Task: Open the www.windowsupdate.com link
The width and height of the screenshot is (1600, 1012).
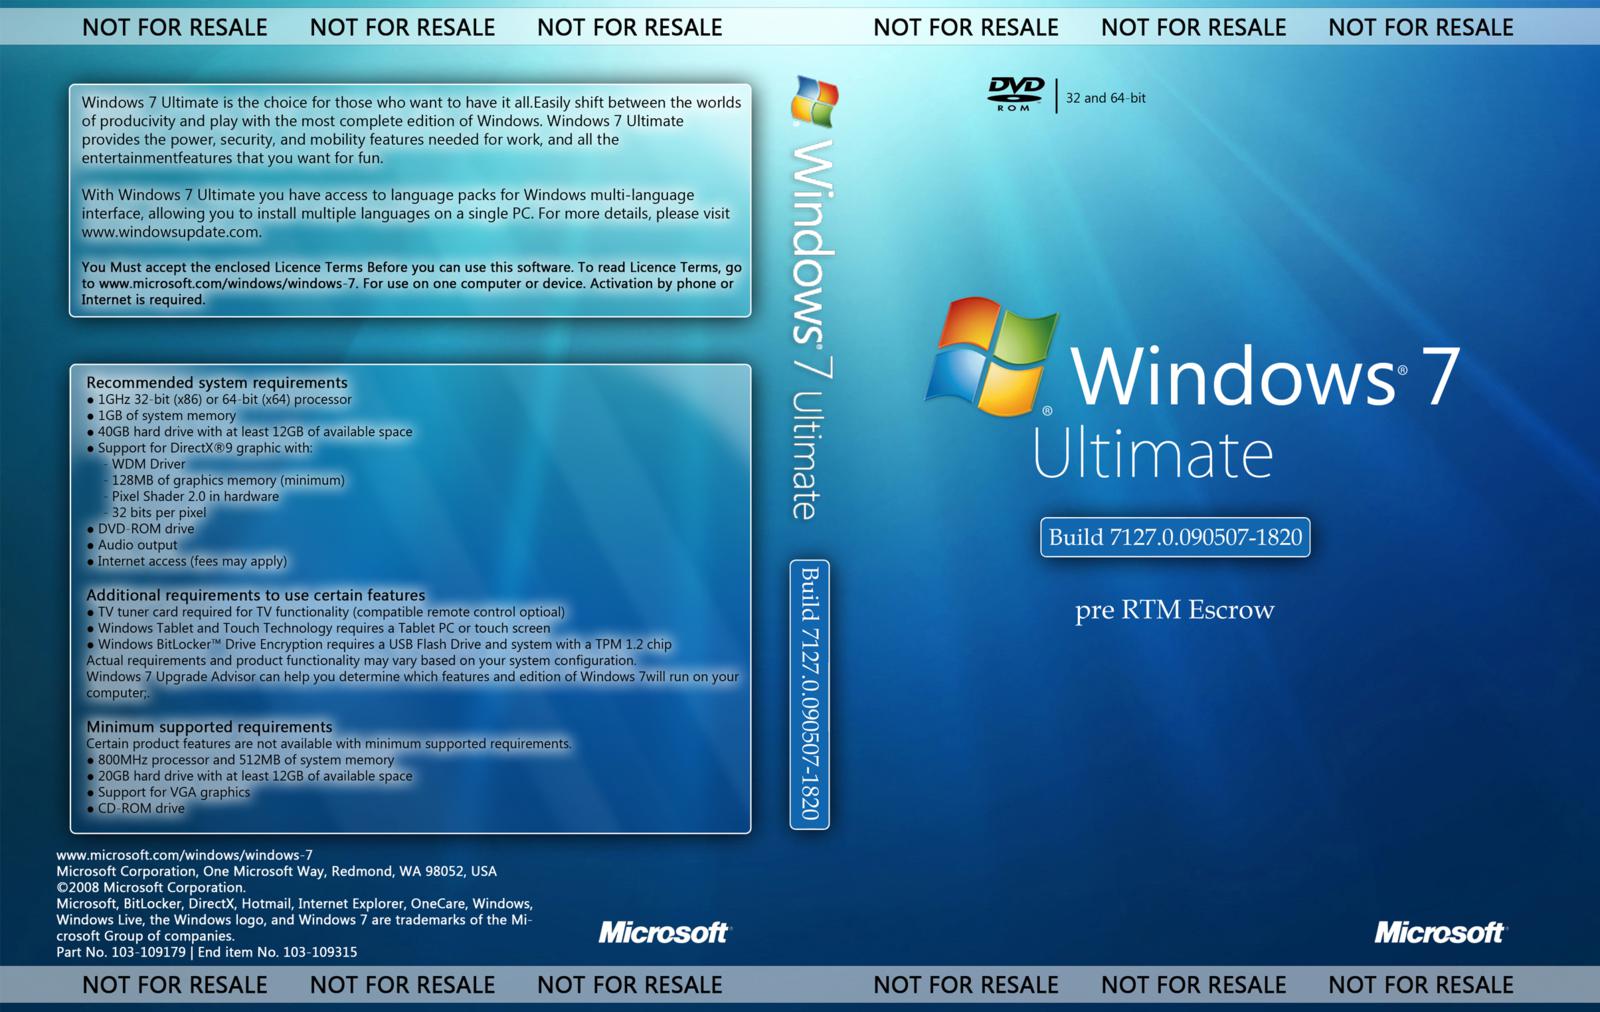Action: tap(171, 232)
